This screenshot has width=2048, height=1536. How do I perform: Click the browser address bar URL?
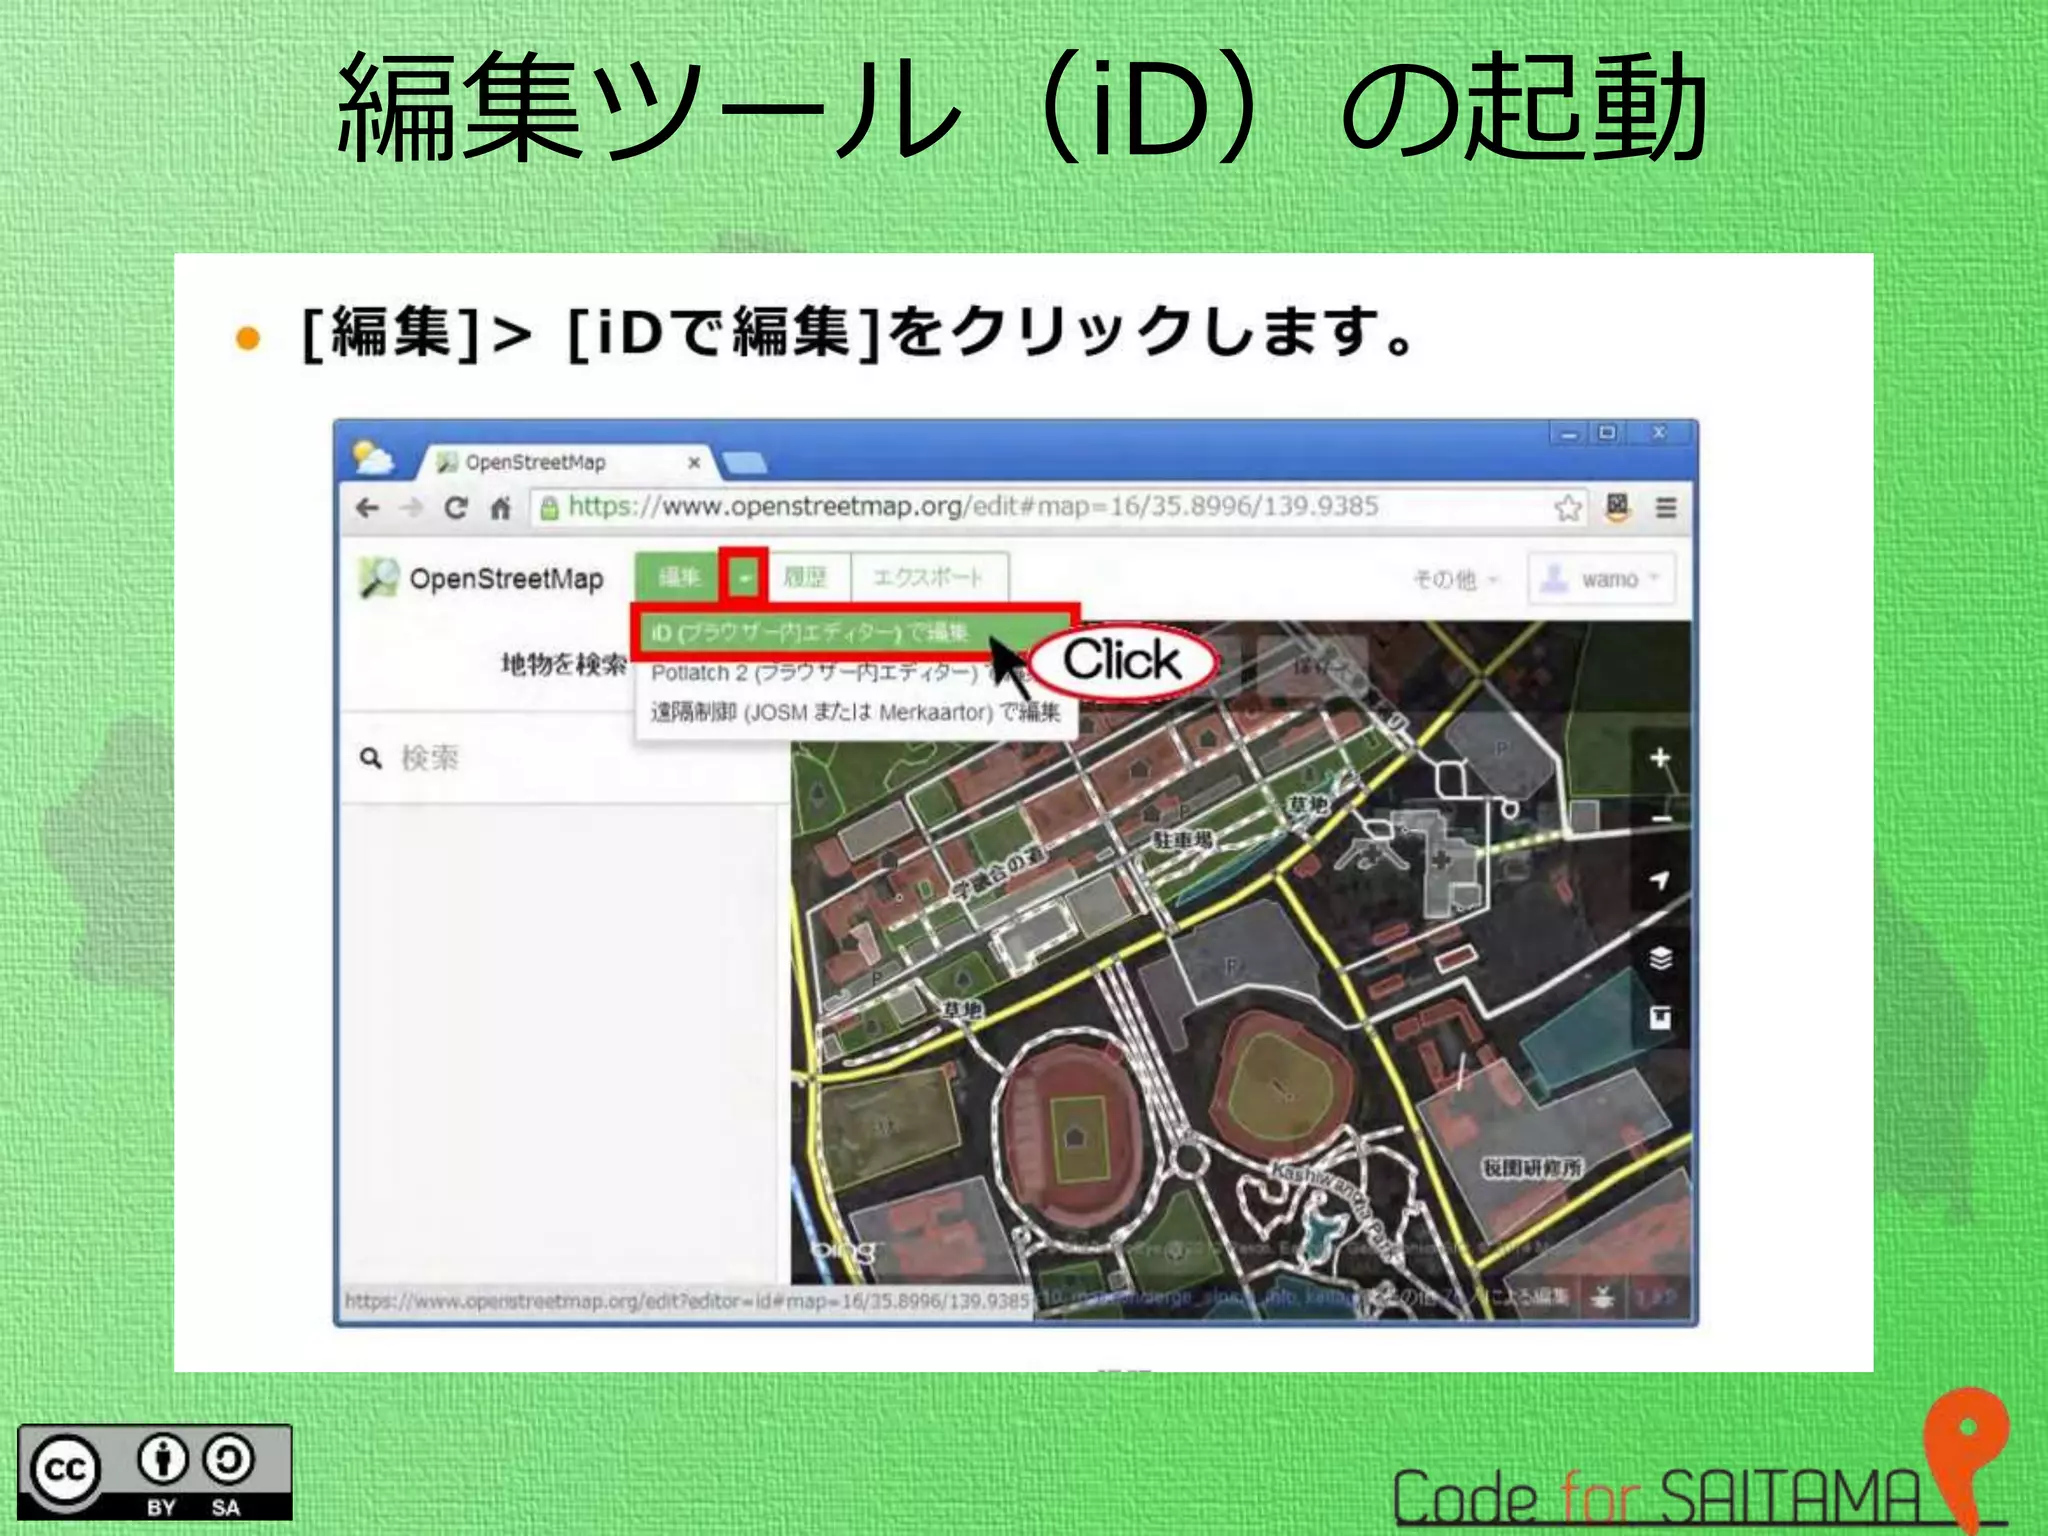tap(972, 506)
